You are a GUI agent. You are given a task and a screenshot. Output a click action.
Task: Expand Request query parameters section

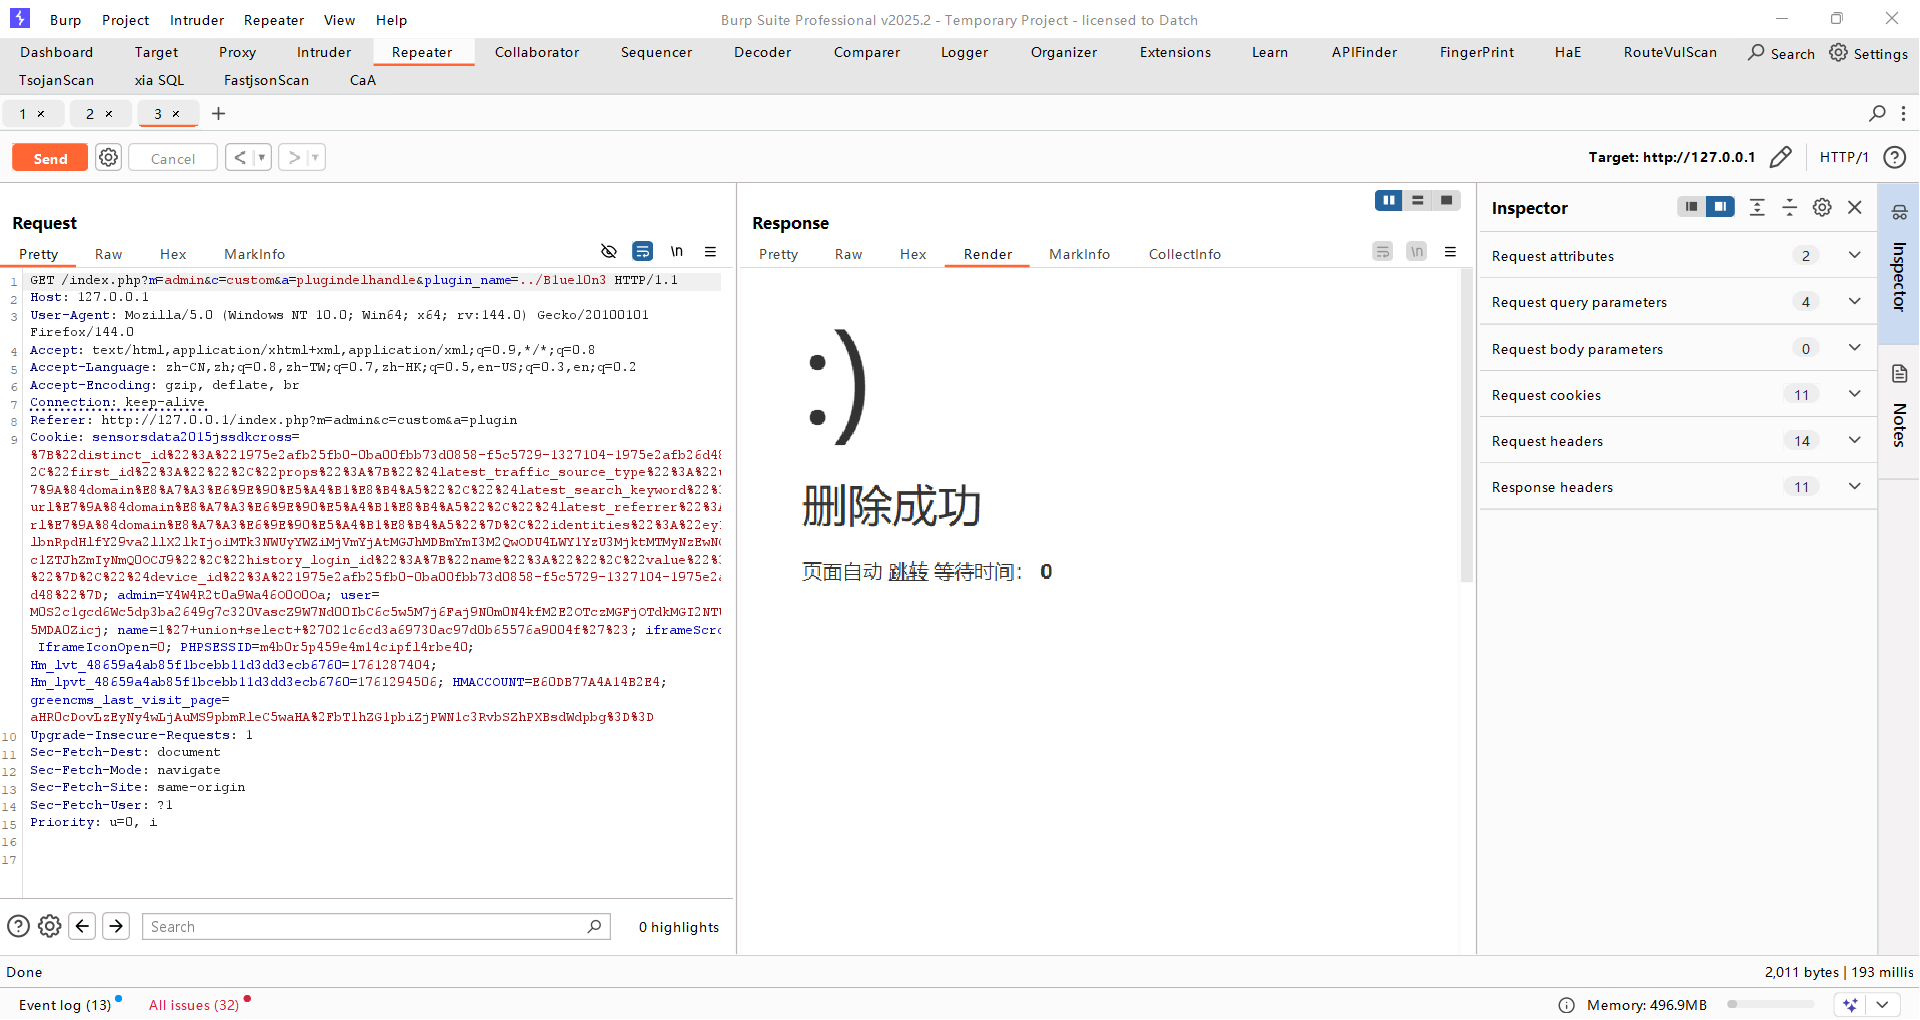pyautogui.click(x=1854, y=301)
